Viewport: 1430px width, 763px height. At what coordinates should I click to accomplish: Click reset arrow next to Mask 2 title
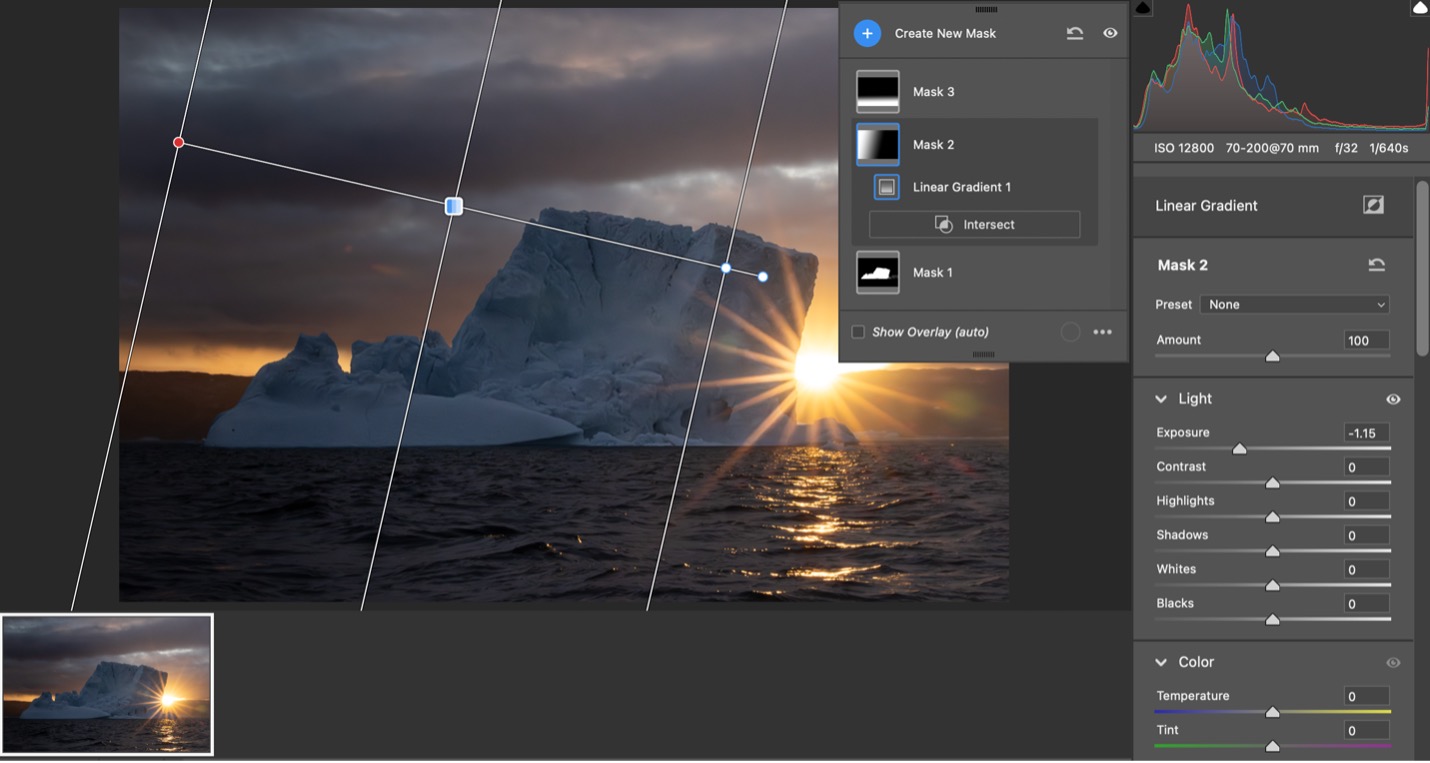[1377, 265]
